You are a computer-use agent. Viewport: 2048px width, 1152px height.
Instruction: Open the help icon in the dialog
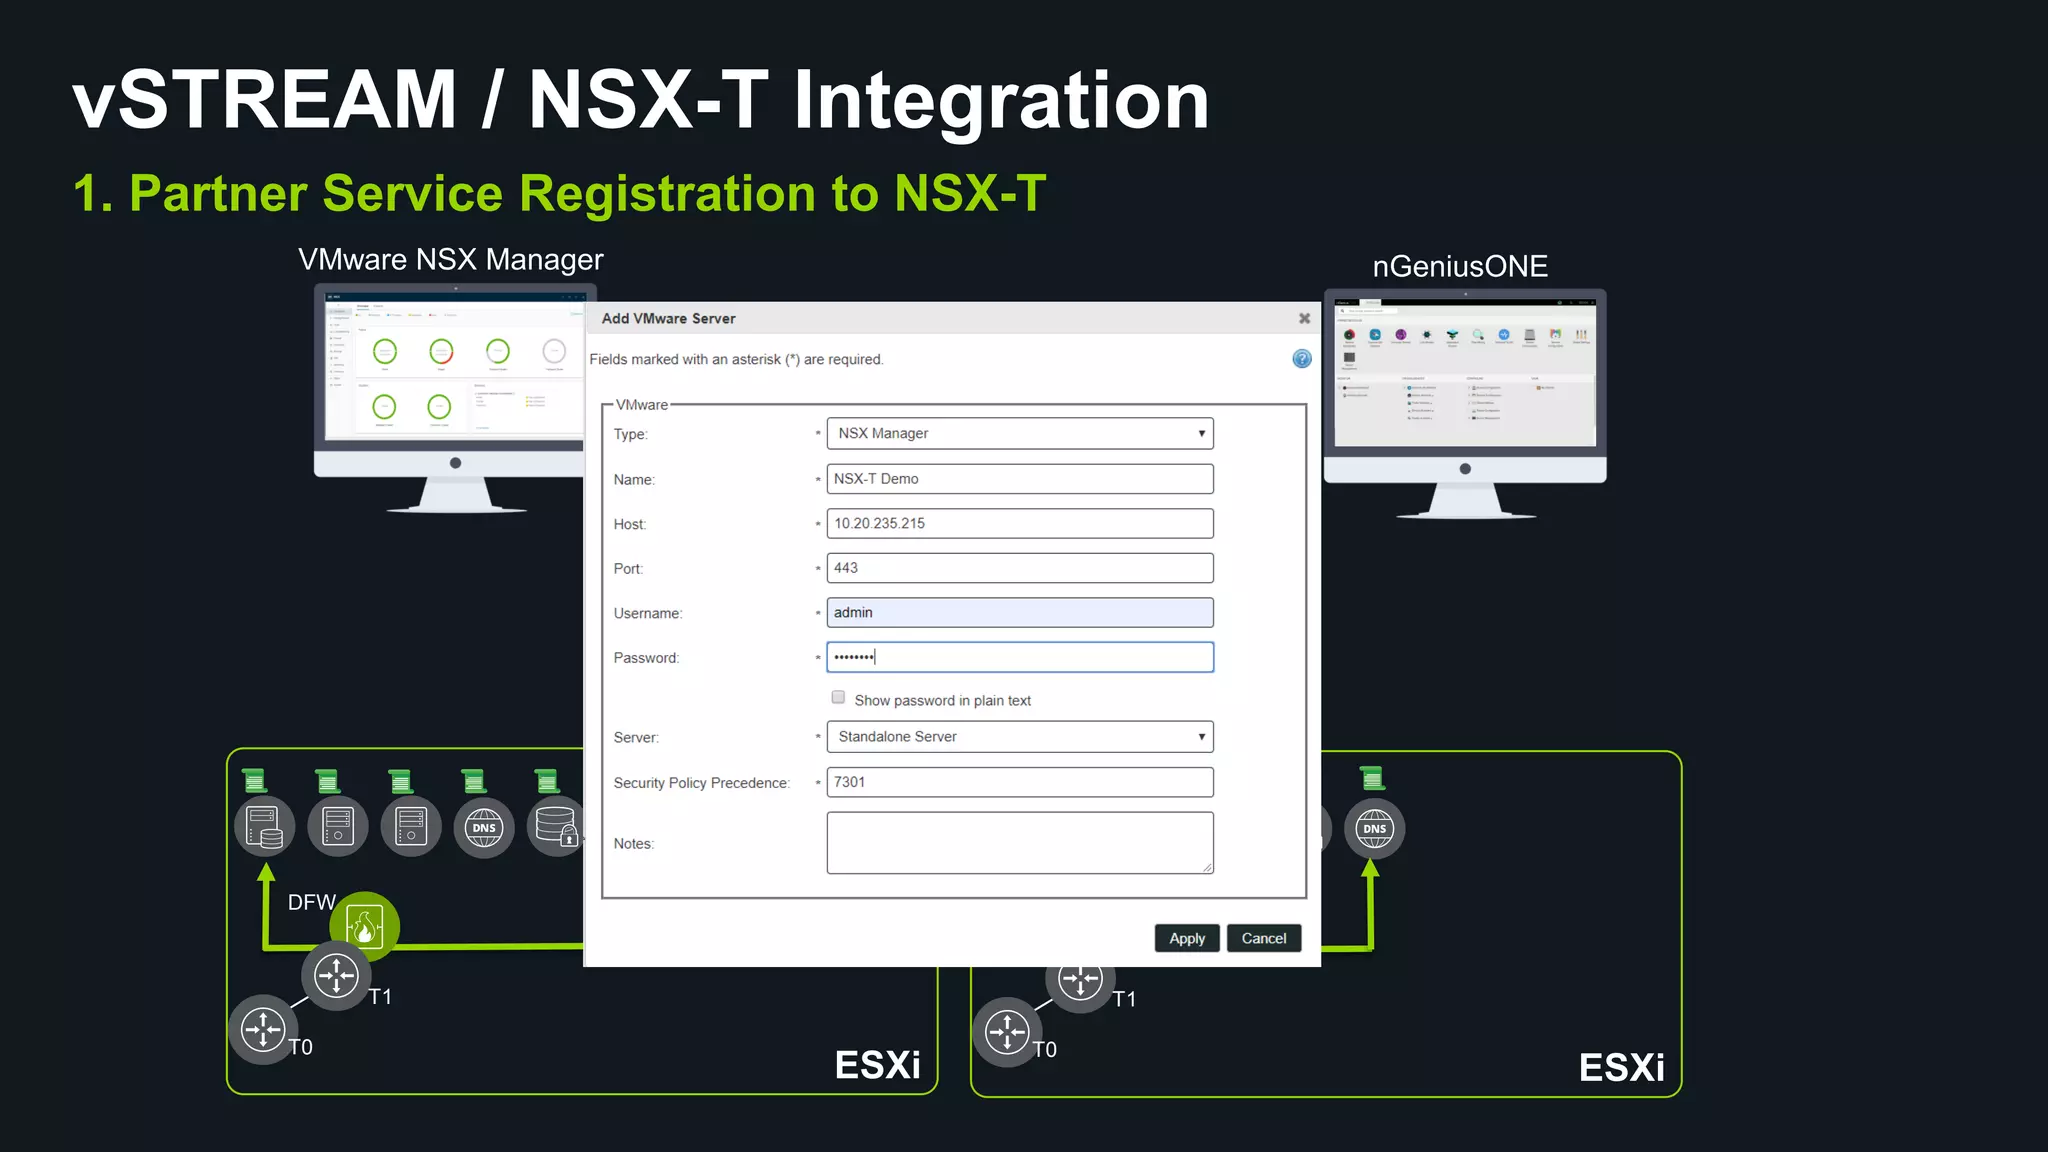(x=1301, y=359)
